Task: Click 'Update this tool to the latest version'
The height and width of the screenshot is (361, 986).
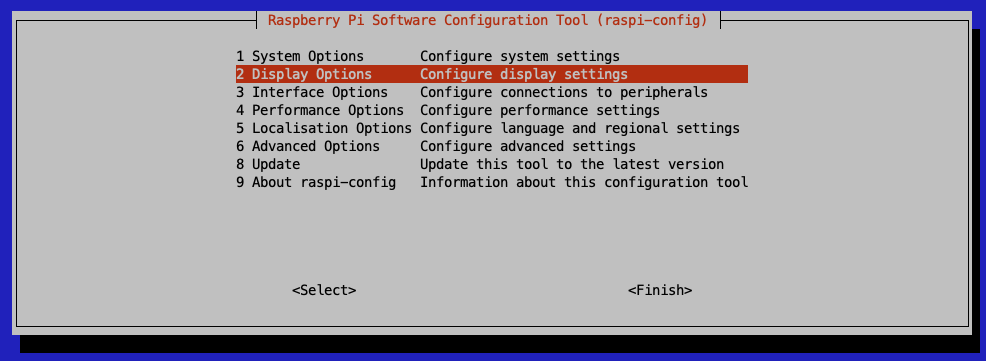Action: coord(572,164)
